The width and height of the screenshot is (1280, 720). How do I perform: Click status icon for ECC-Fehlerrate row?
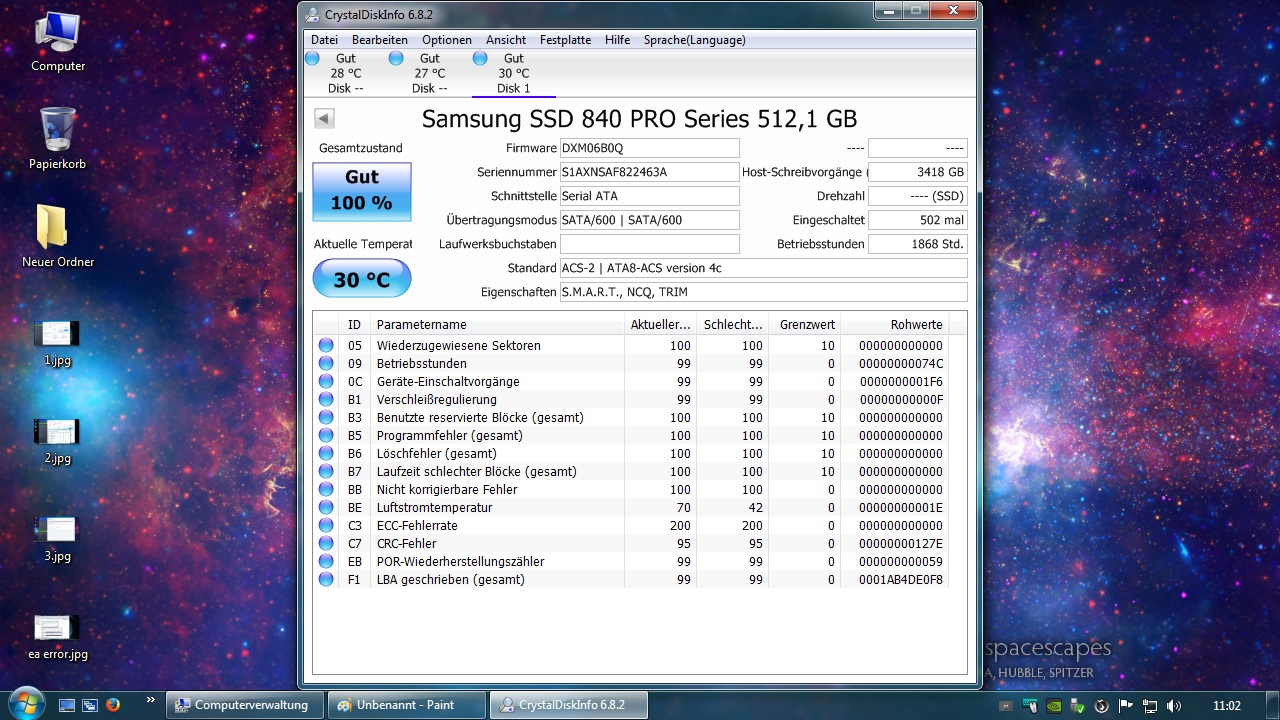click(326, 525)
